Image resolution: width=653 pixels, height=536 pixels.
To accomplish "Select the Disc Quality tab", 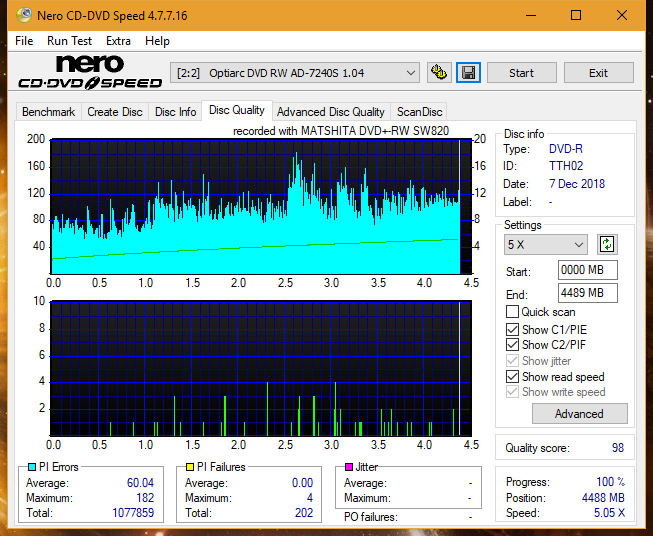I will [237, 110].
